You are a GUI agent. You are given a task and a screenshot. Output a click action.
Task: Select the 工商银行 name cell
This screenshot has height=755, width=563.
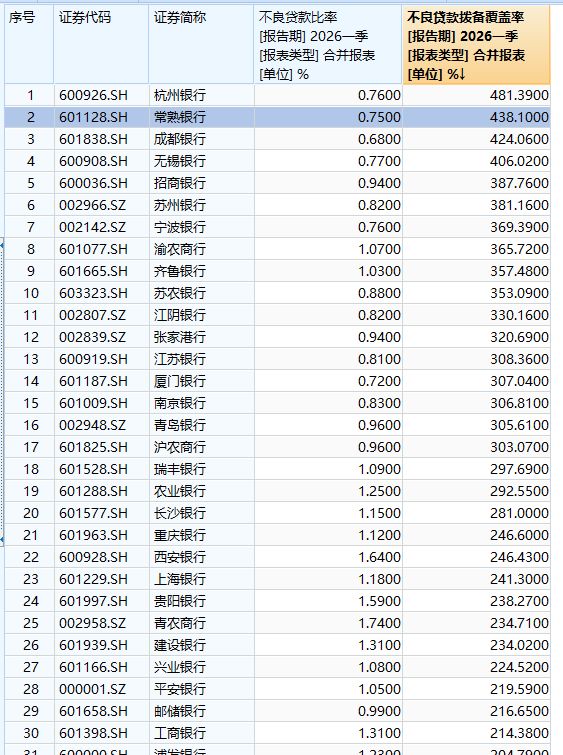click(x=180, y=733)
